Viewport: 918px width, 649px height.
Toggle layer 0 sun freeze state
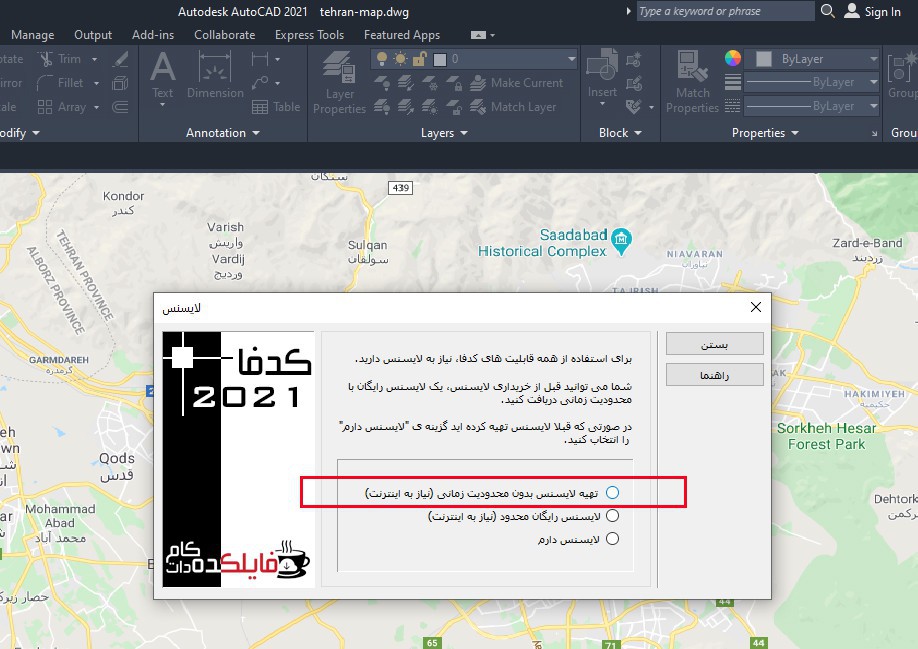coord(400,59)
